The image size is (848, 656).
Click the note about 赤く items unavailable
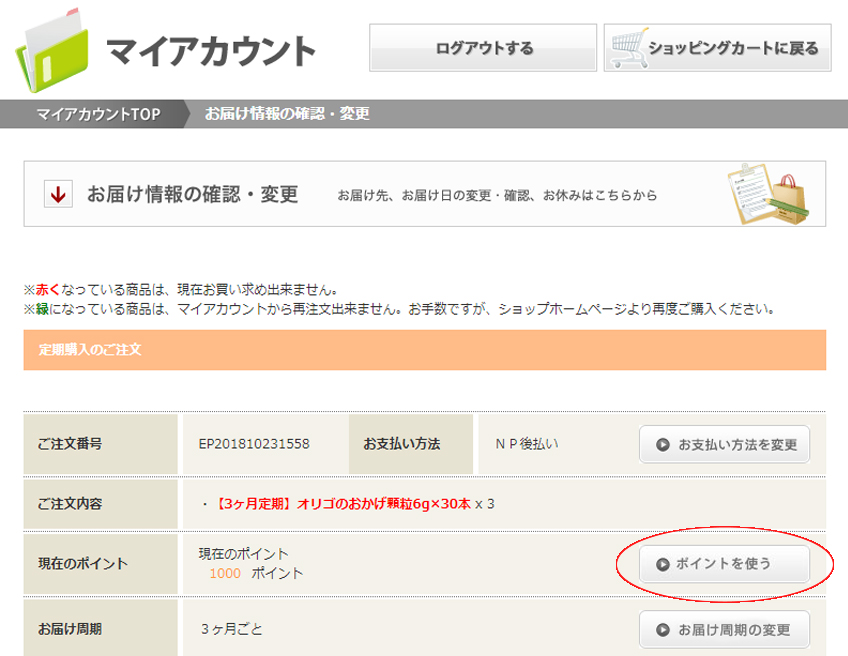181,290
